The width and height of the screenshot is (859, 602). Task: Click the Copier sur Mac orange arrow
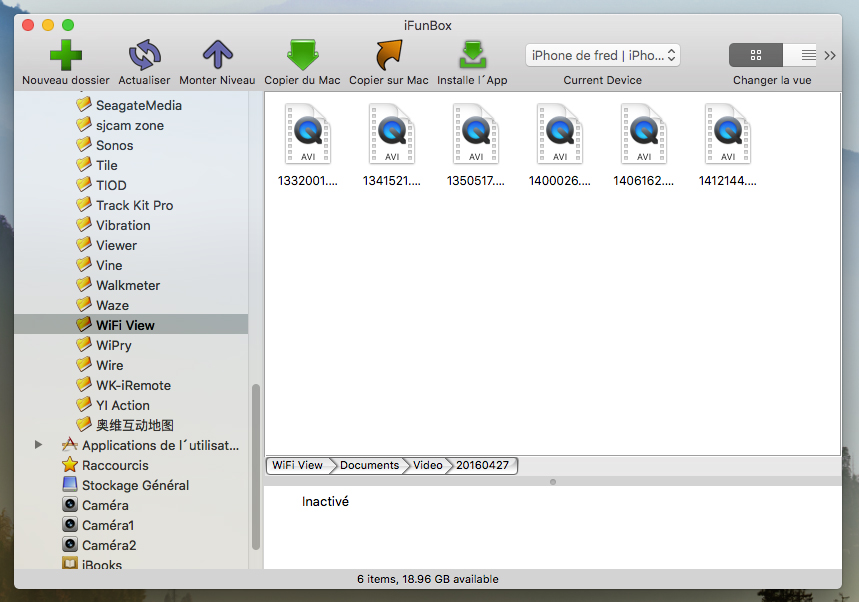tap(389, 55)
